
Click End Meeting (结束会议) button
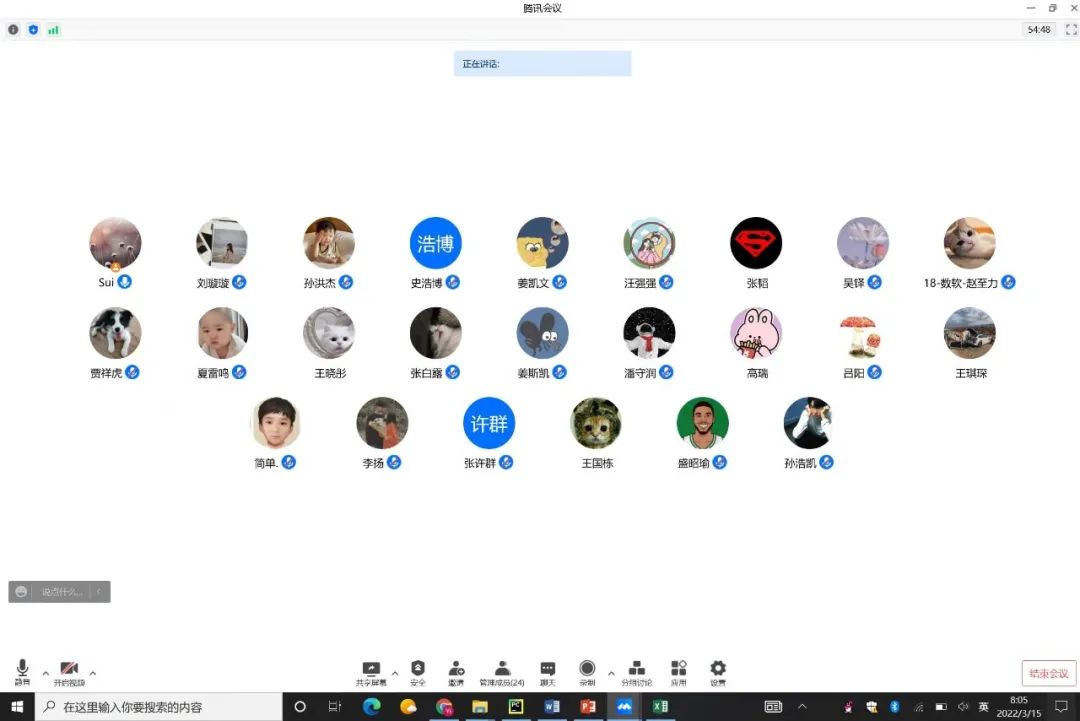tap(1049, 673)
